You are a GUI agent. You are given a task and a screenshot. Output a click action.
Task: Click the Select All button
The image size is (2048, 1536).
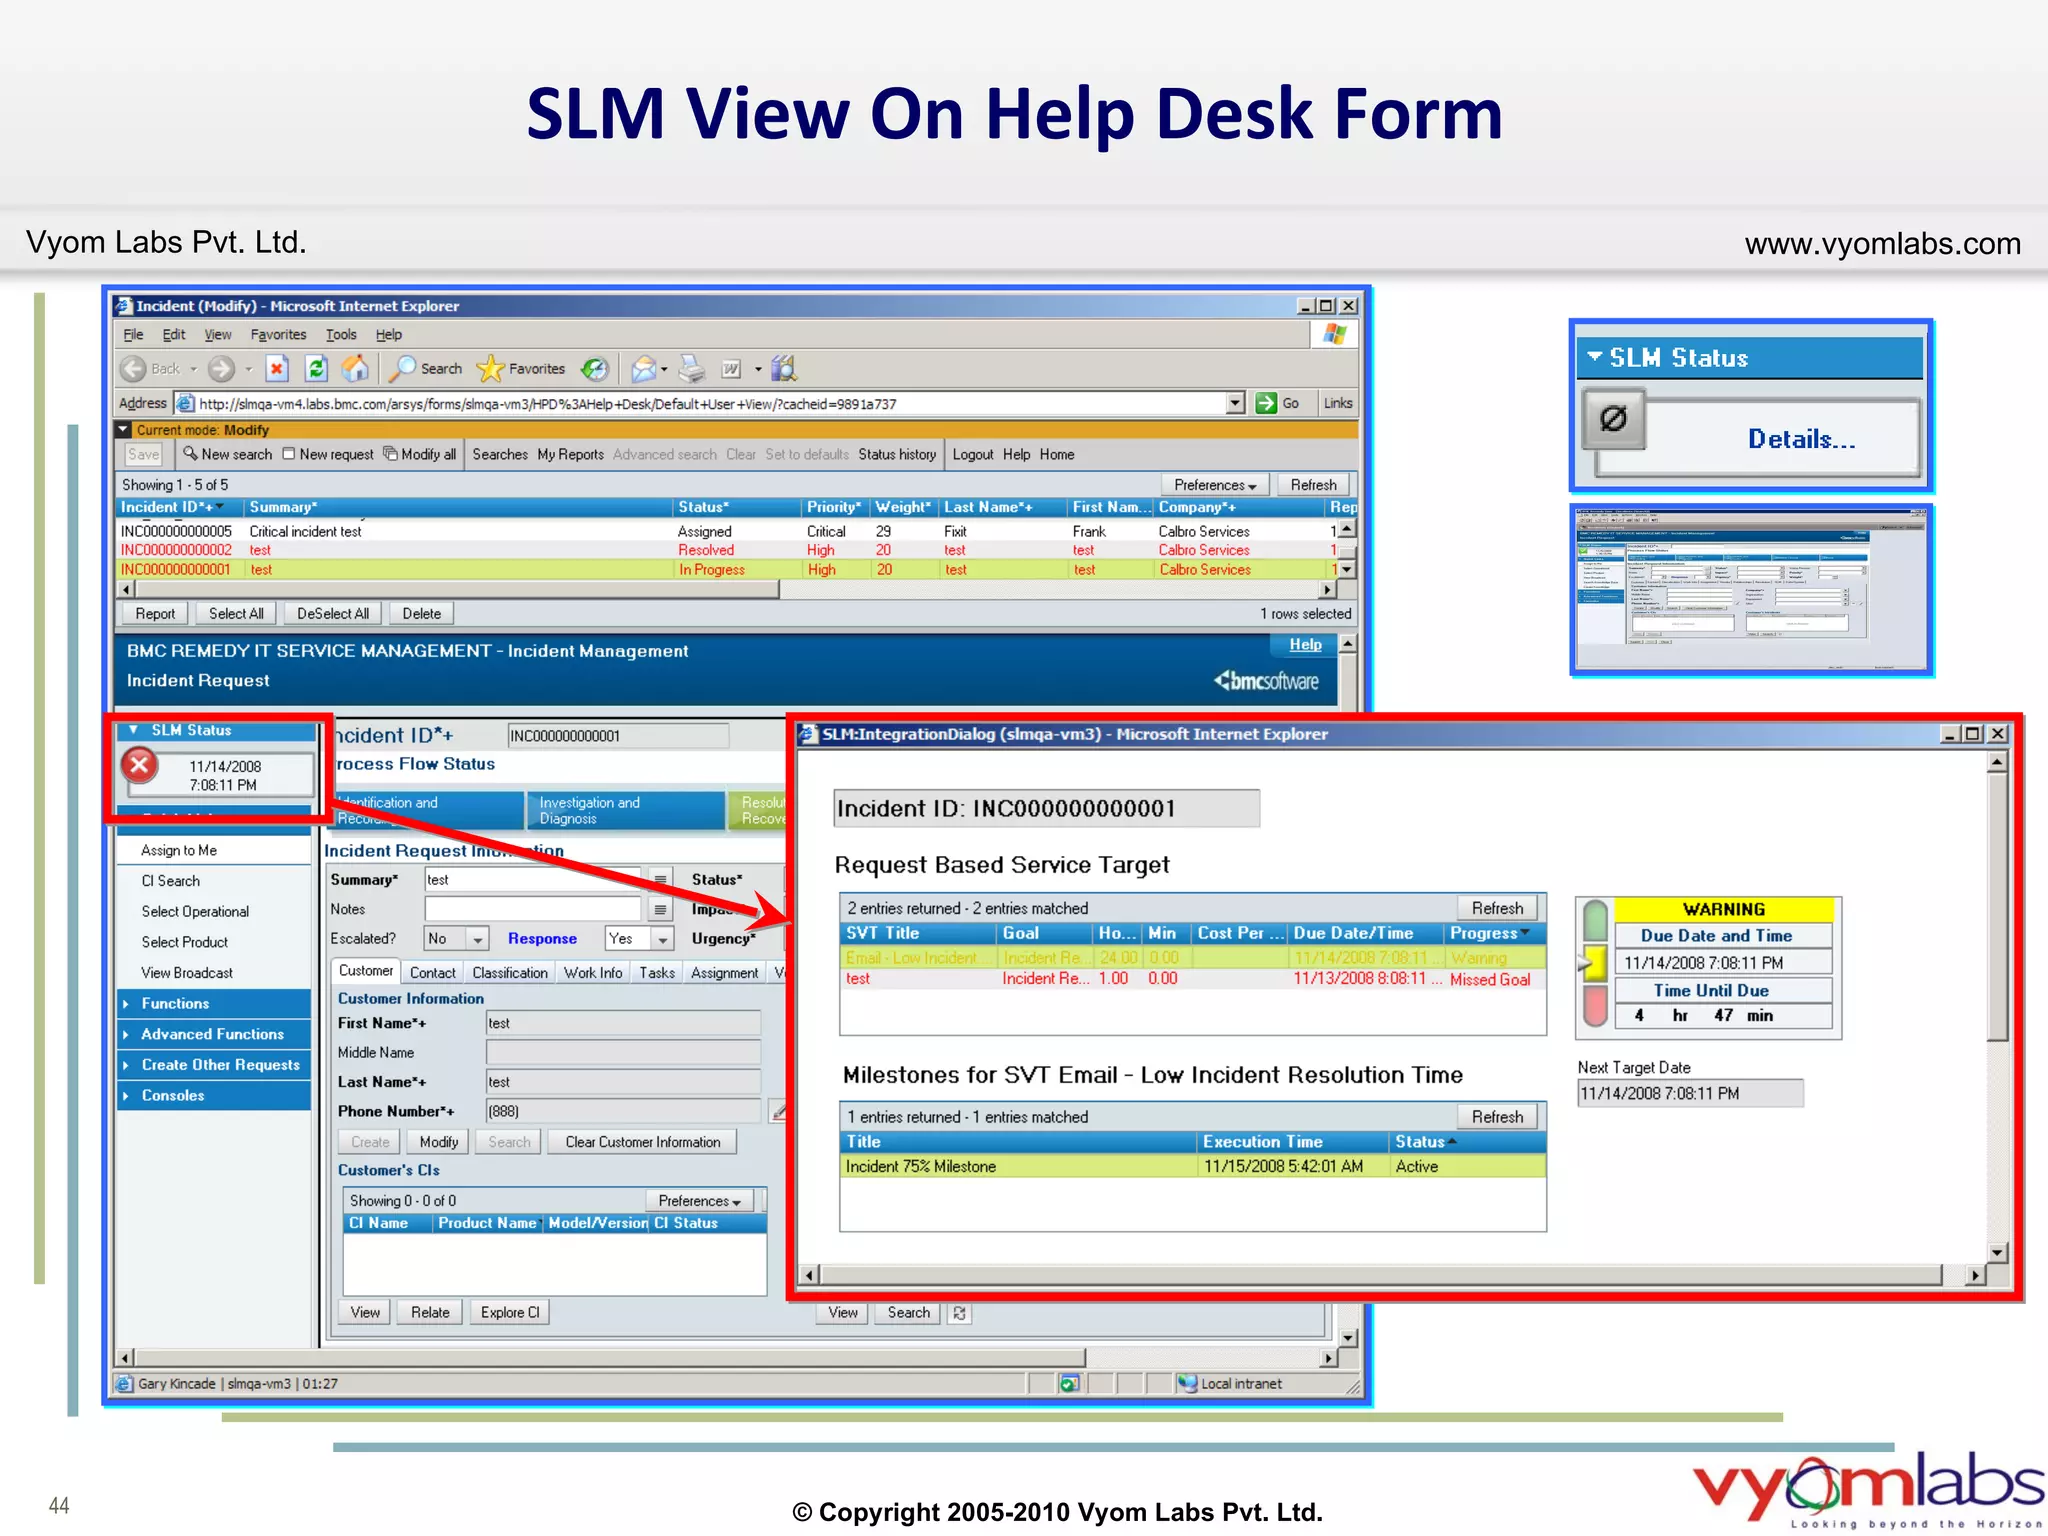236,614
